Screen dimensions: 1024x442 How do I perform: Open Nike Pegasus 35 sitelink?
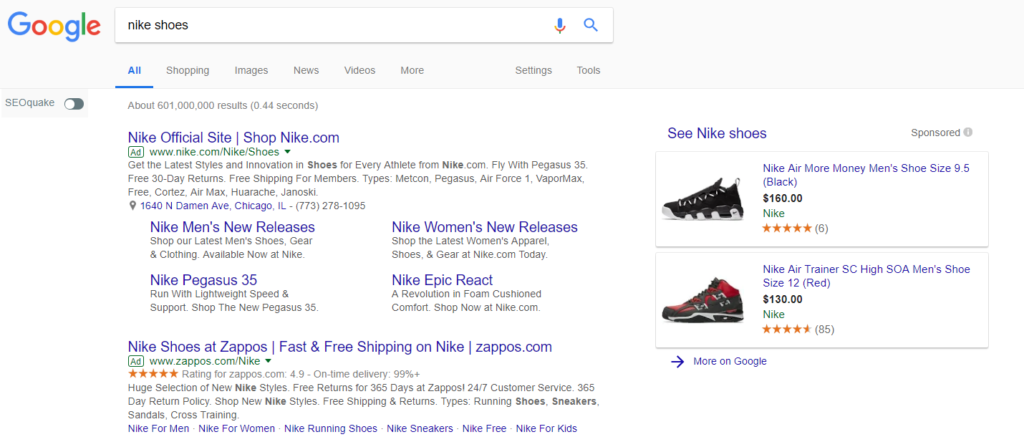click(204, 280)
